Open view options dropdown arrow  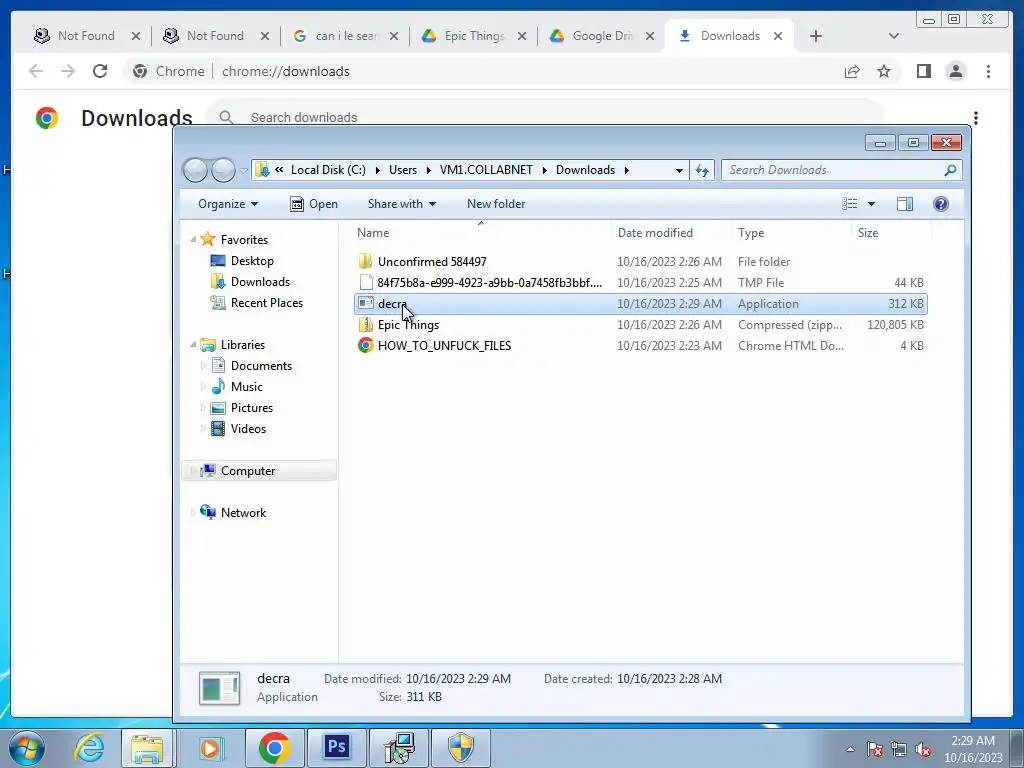[x=871, y=204]
